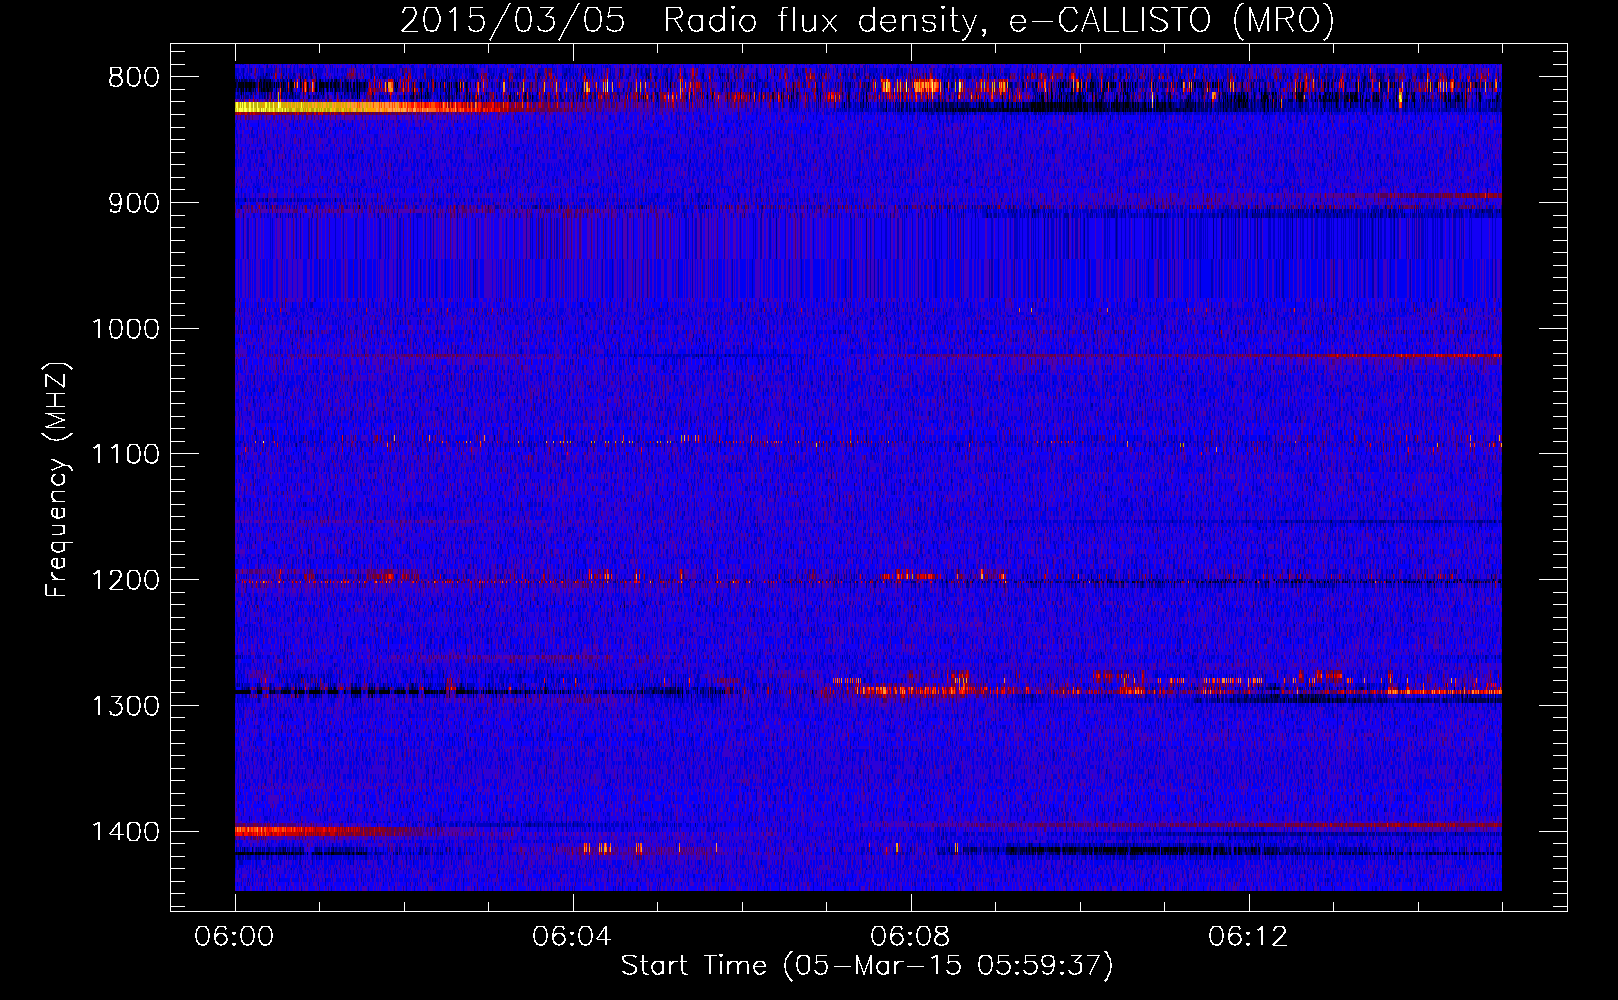Select the 800 frequency tick label
1618x1000 pixels.
[x=133, y=78]
